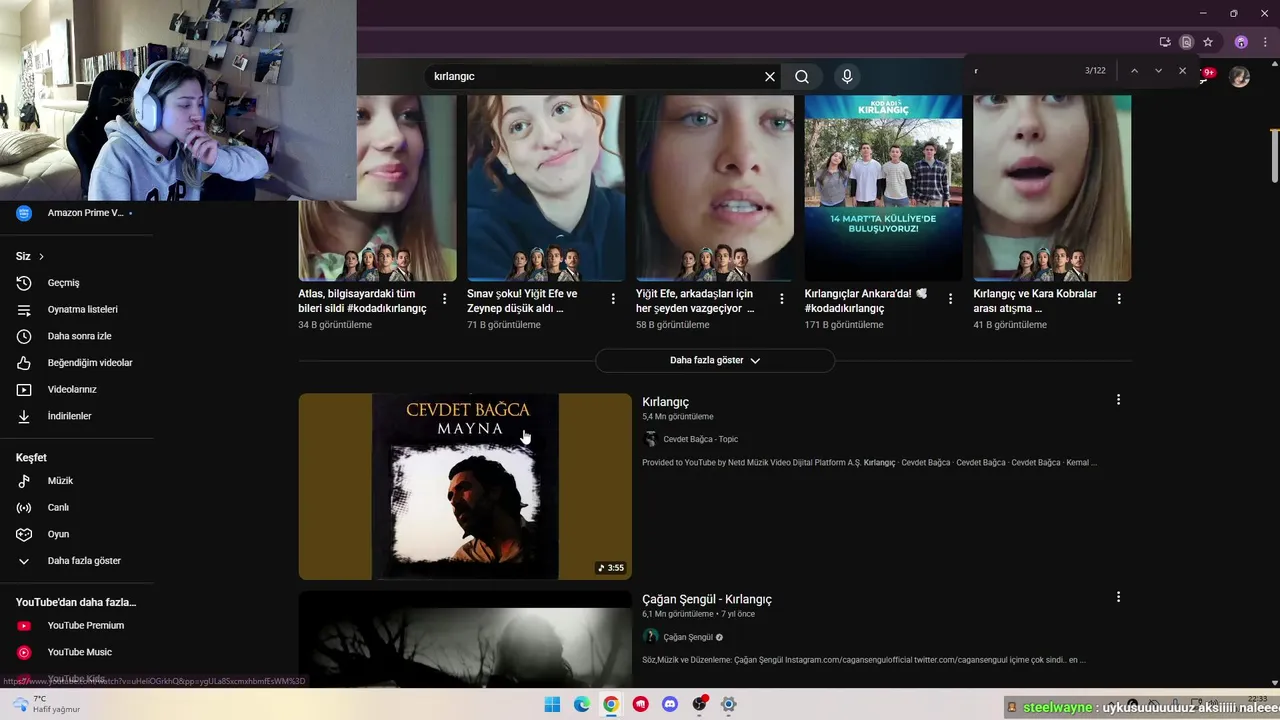
Task: Click in the YouTube search box
Action: (595, 76)
